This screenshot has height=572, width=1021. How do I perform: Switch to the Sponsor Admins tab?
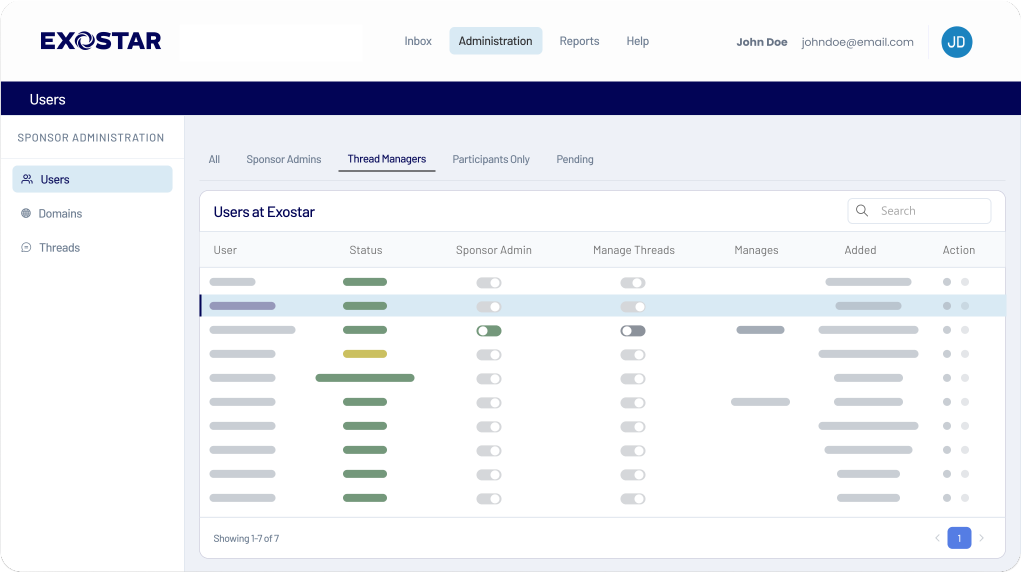[x=284, y=159]
